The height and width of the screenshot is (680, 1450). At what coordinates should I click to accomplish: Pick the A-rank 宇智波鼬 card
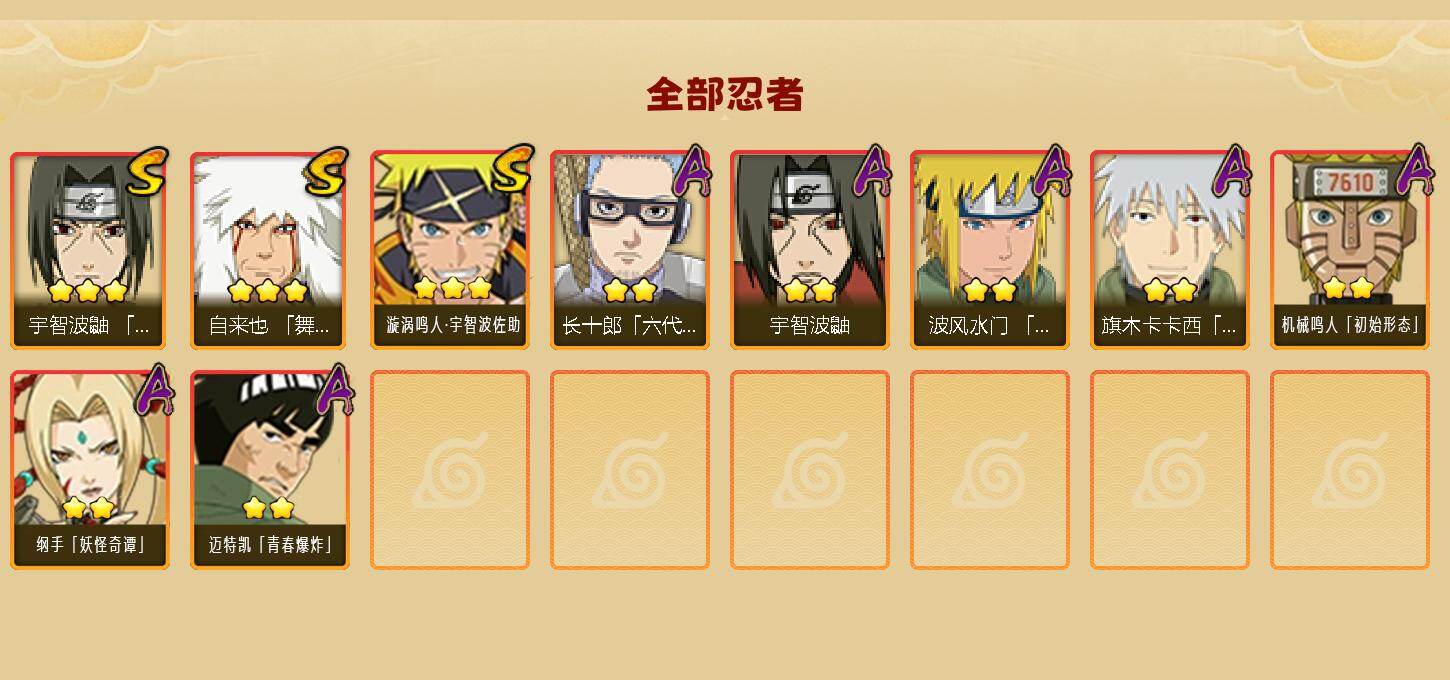(x=810, y=250)
